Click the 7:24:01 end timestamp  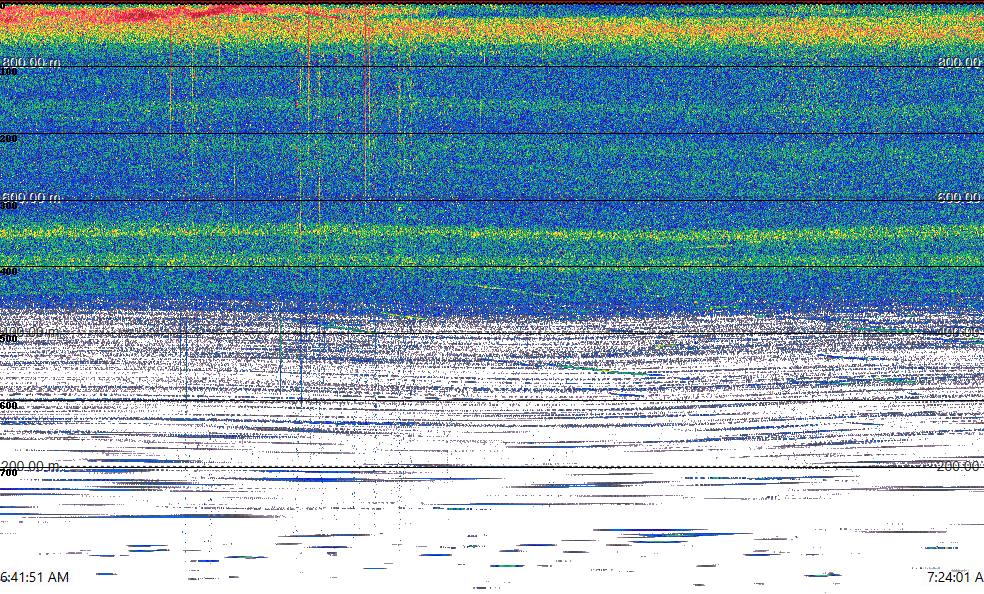[x=955, y=577]
